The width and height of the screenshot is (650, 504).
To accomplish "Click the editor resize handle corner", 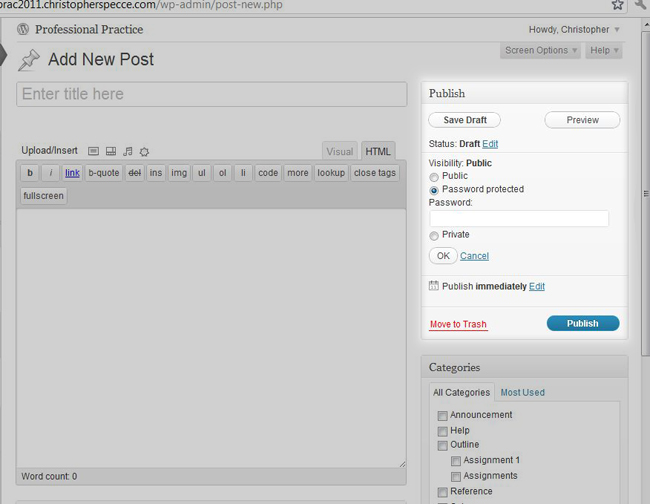I will (x=402, y=464).
